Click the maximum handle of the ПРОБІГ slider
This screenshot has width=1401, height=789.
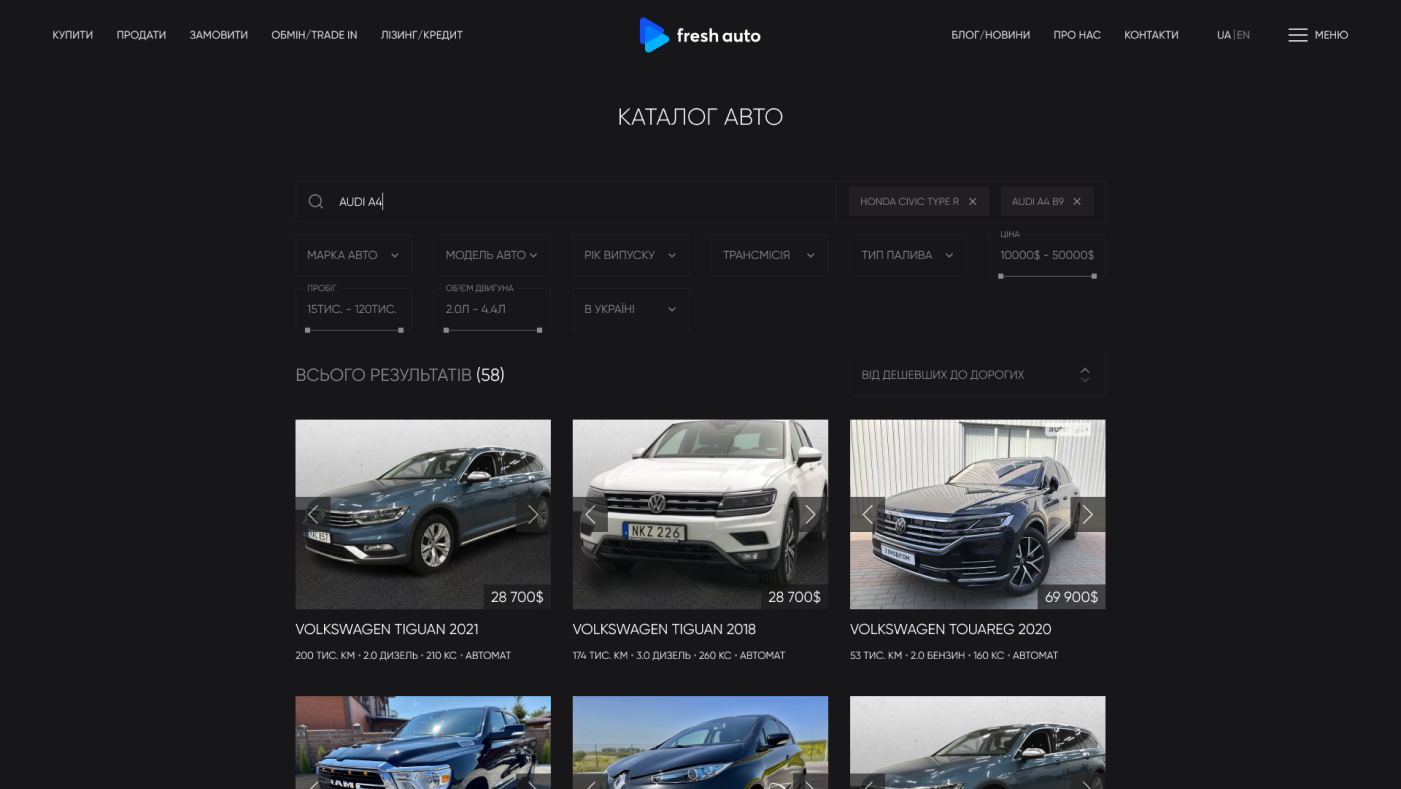click(x=401, y=330)
